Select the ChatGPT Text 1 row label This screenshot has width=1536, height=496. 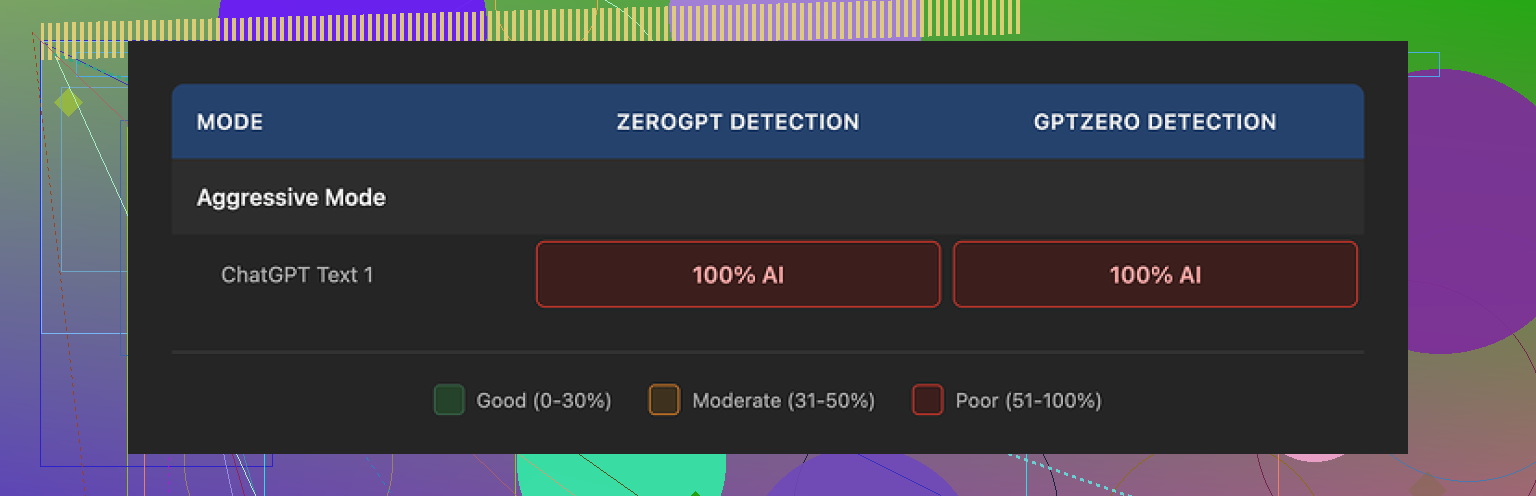[297, 274]
